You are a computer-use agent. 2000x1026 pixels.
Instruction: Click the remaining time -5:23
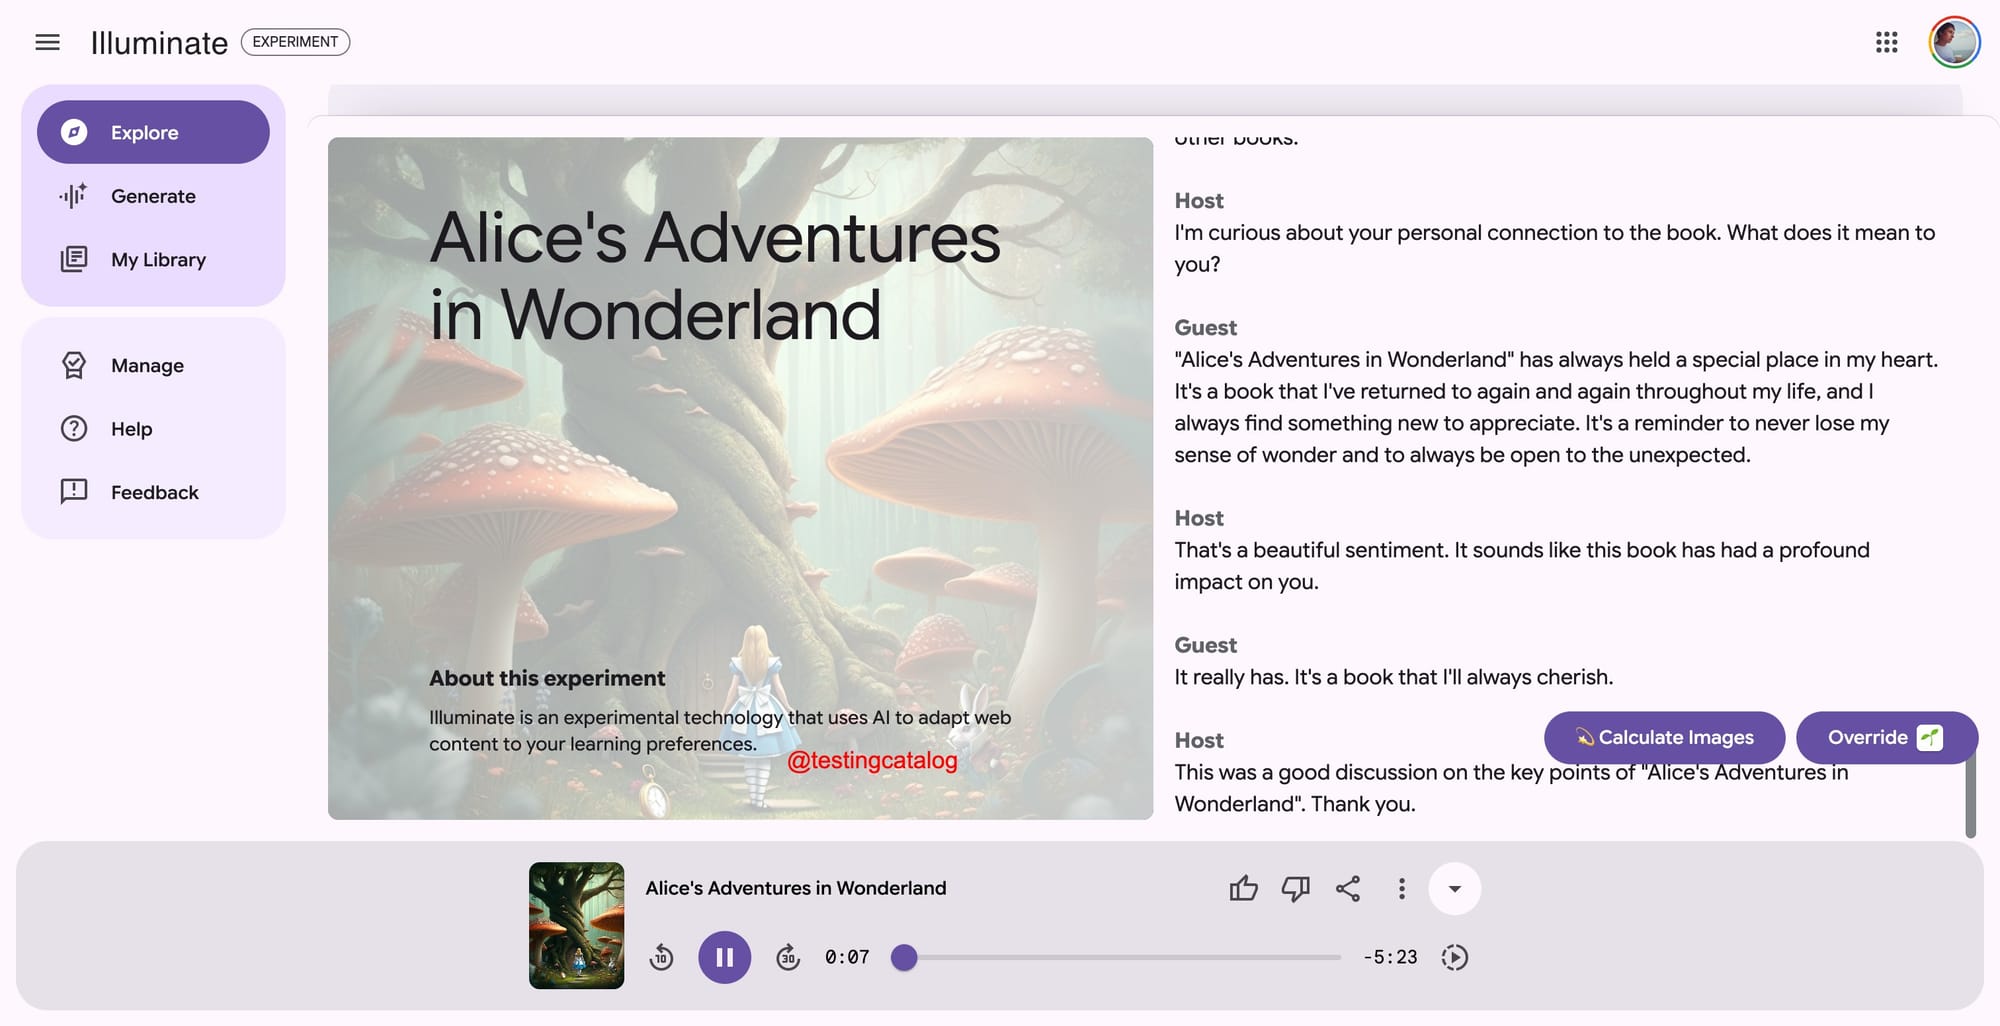point(1390,957)
